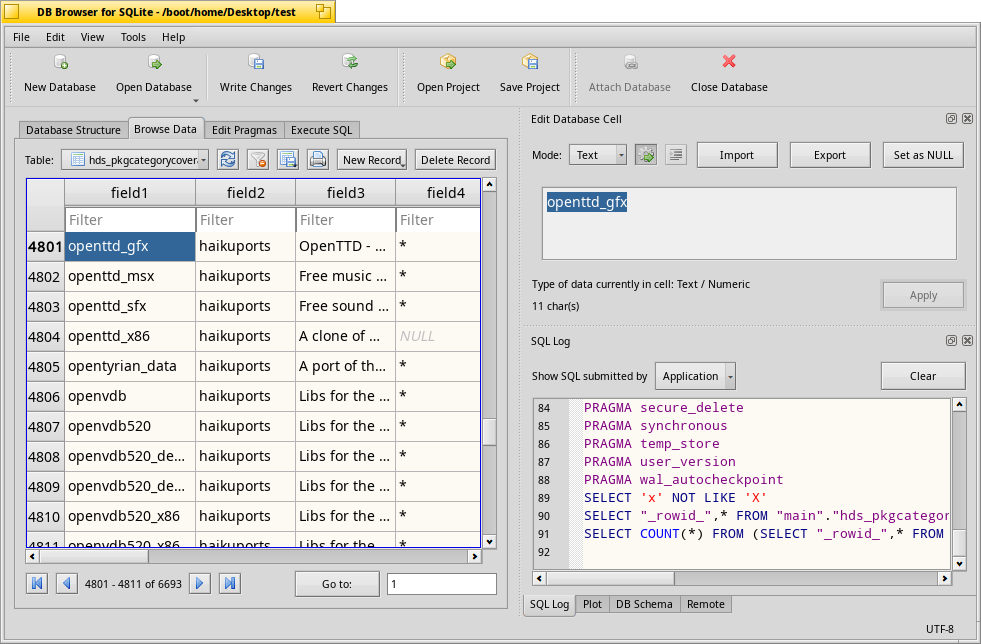The image size is (981, 644).
Task: Expand the Open Database dropdown arrow
Action: click(195, 100)
